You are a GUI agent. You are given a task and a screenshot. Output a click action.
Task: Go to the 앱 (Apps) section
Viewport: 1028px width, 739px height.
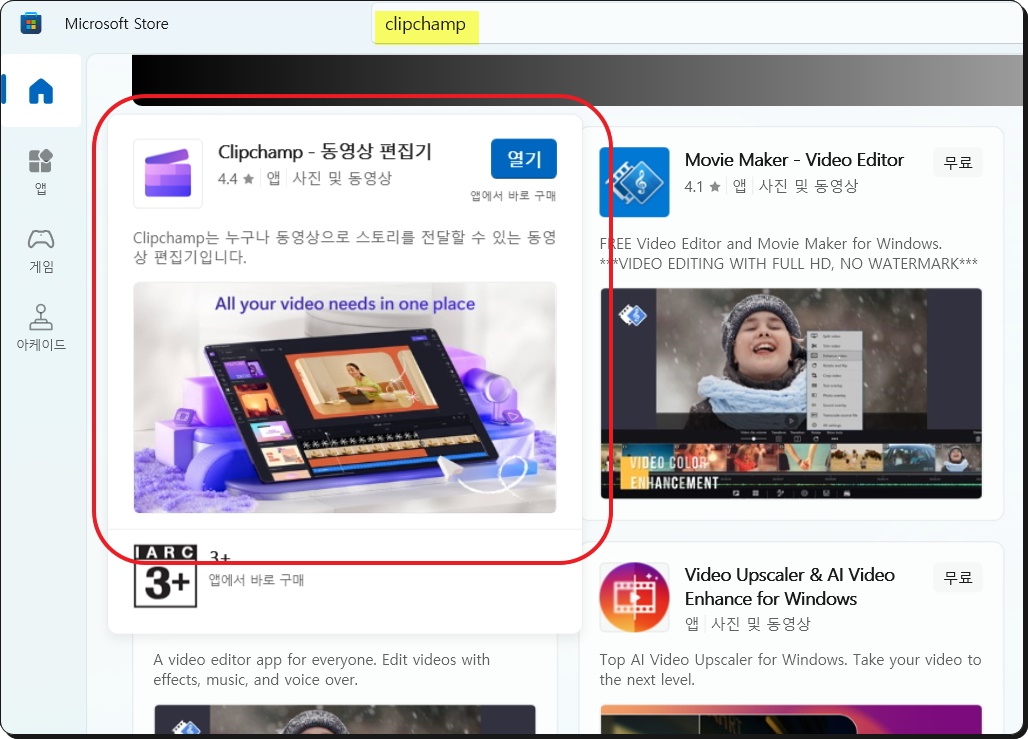(x=41, y=172)
